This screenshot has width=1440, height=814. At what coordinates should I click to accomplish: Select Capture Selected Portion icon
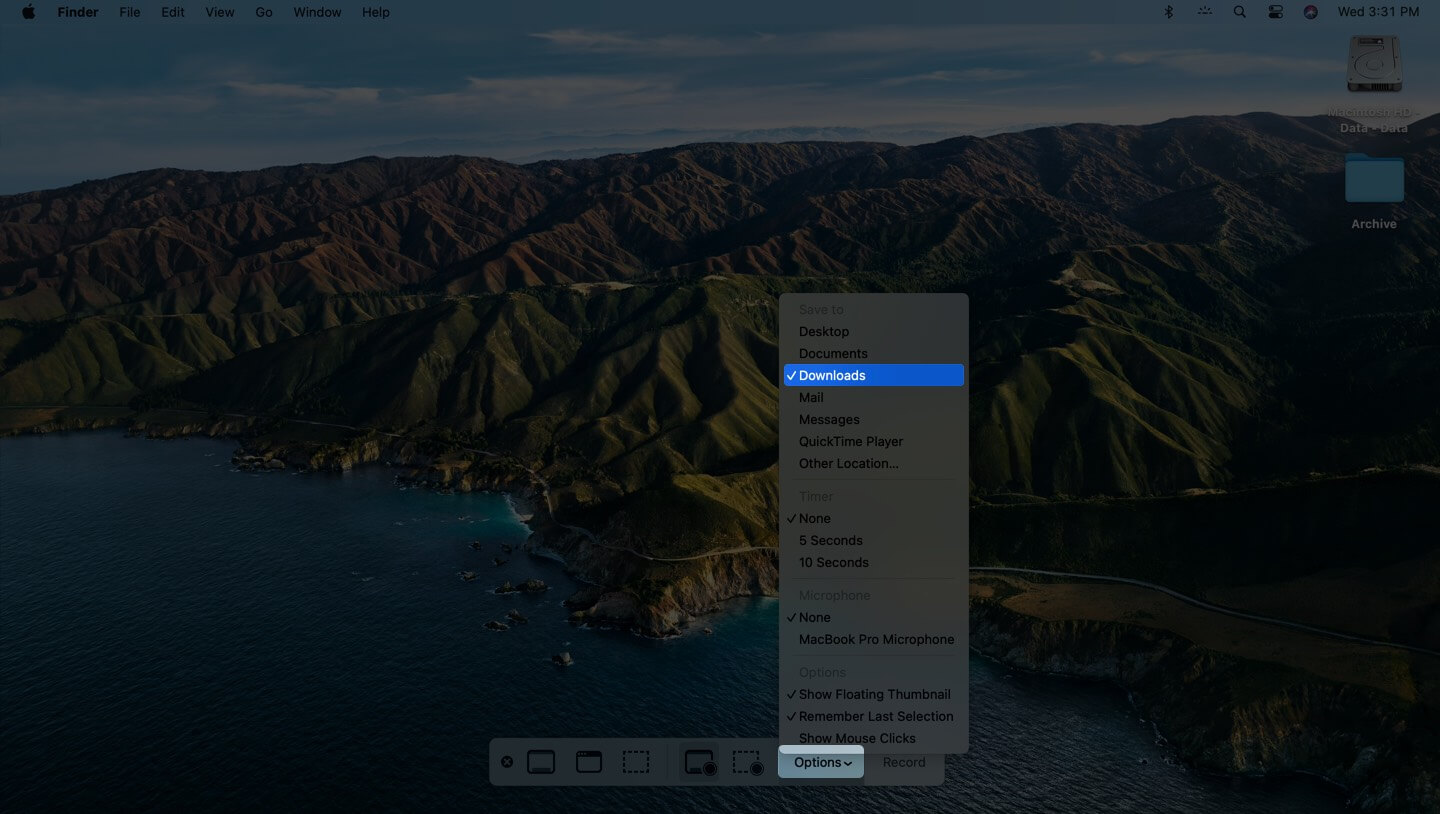[x=636, y=762]
